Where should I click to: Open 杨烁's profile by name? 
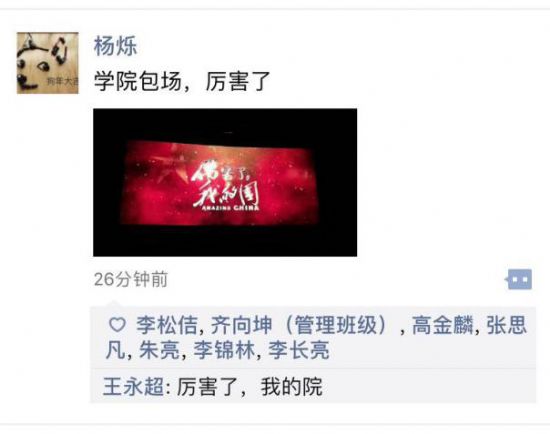(115, 46)
